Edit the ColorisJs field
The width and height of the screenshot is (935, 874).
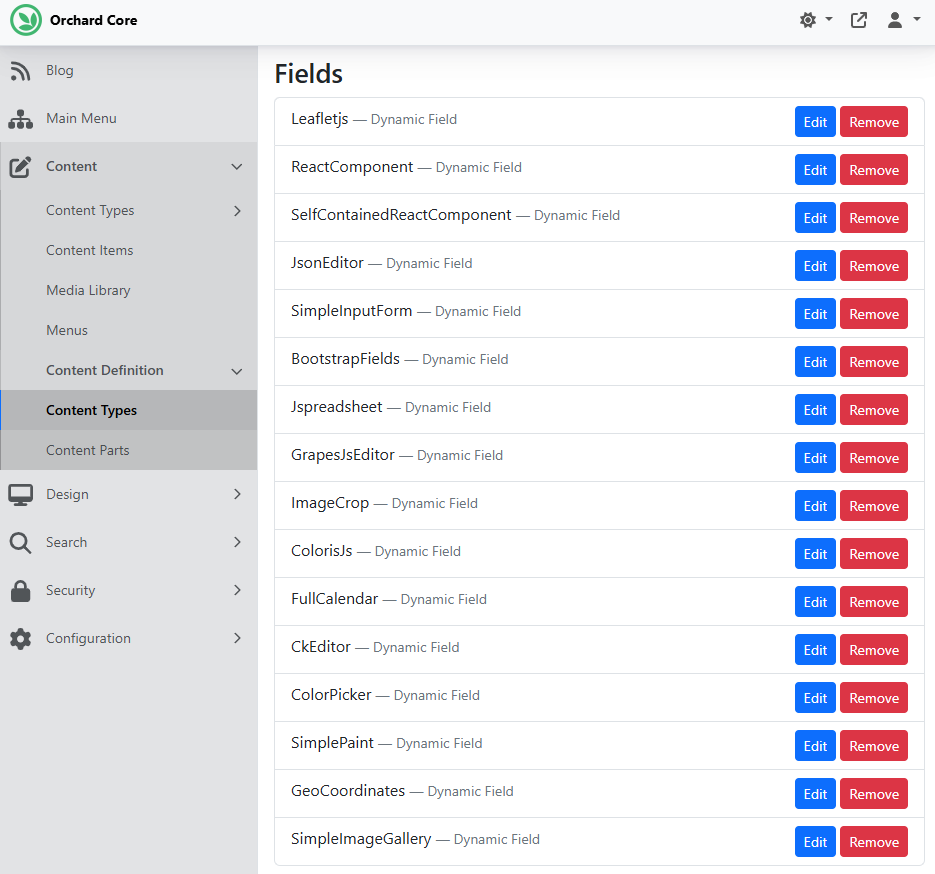(815, 554)
